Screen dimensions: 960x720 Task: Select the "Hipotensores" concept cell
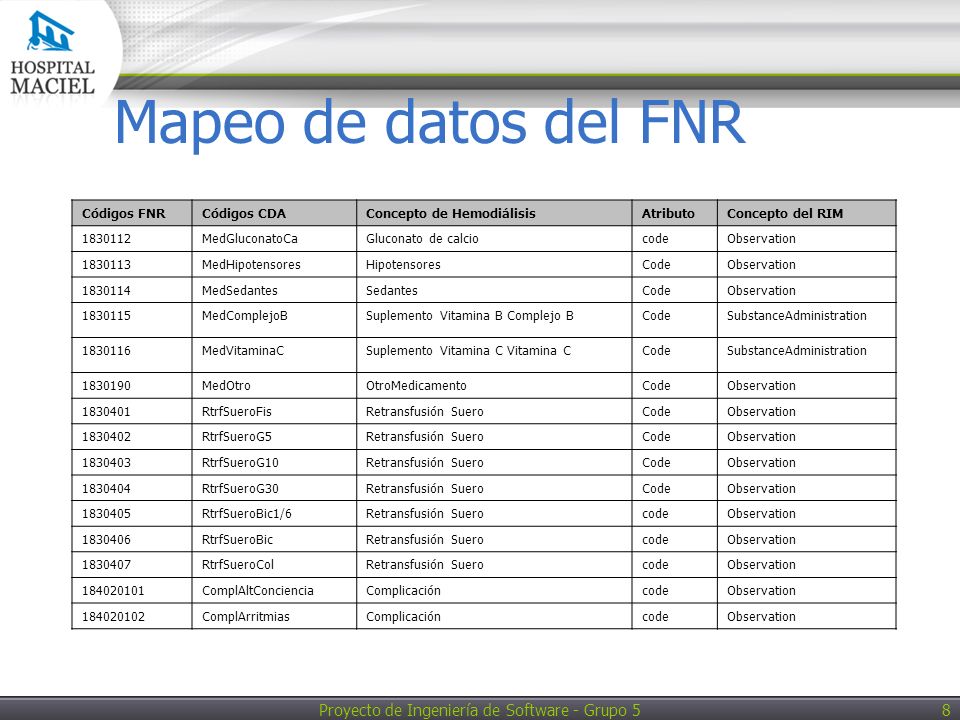pos(494,264)
